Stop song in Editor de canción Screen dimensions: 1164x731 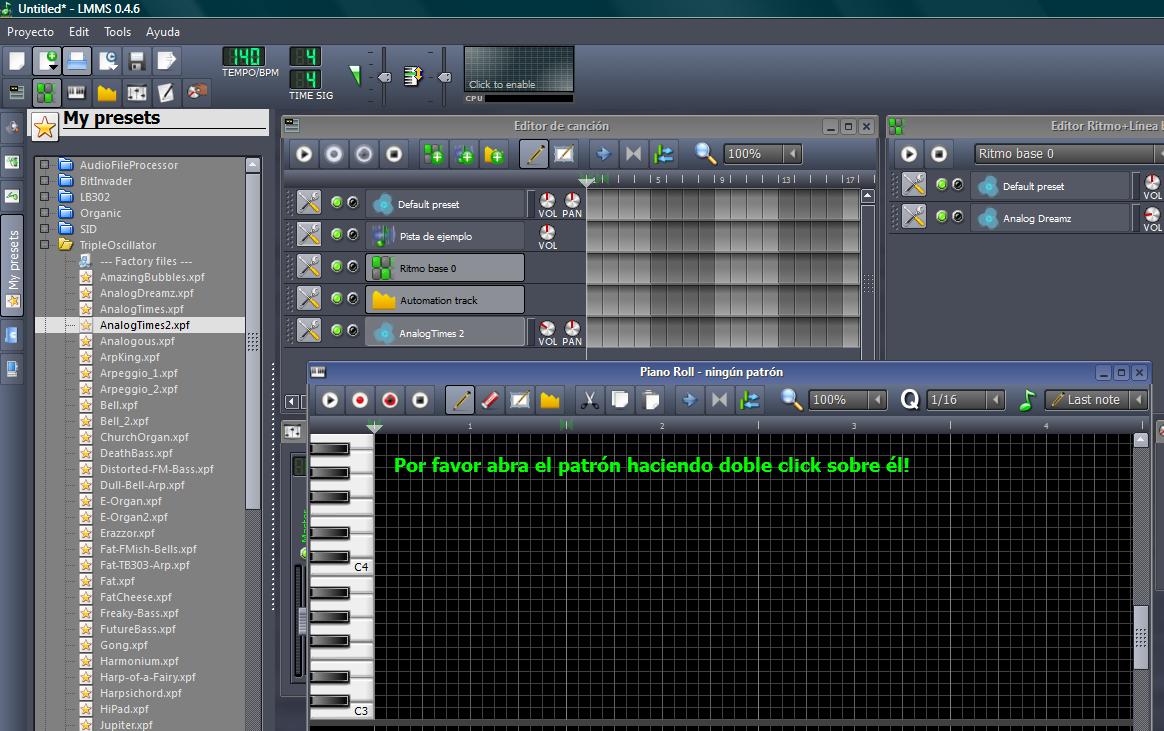[x=394, y=154]
